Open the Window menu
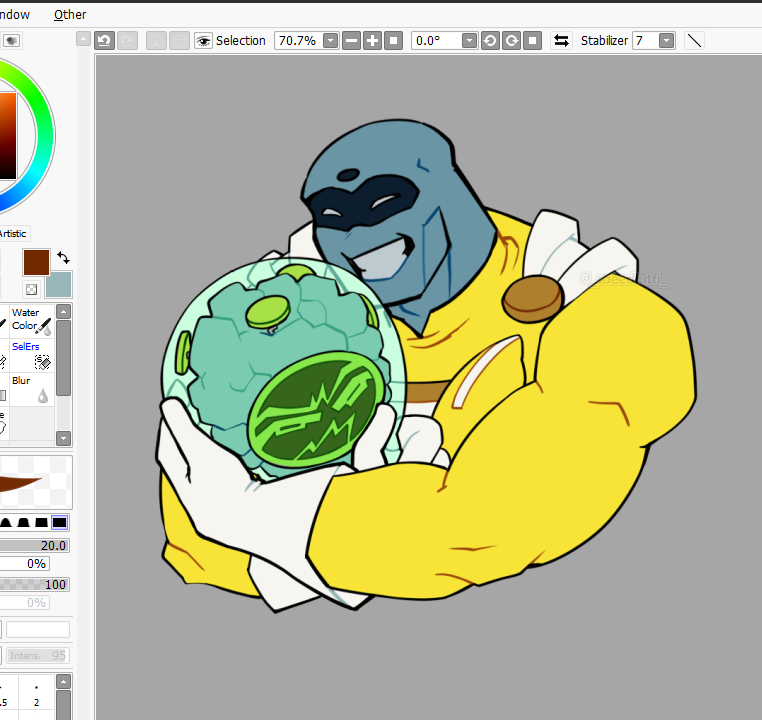This screenshot has height=720, width=762. 15,15
